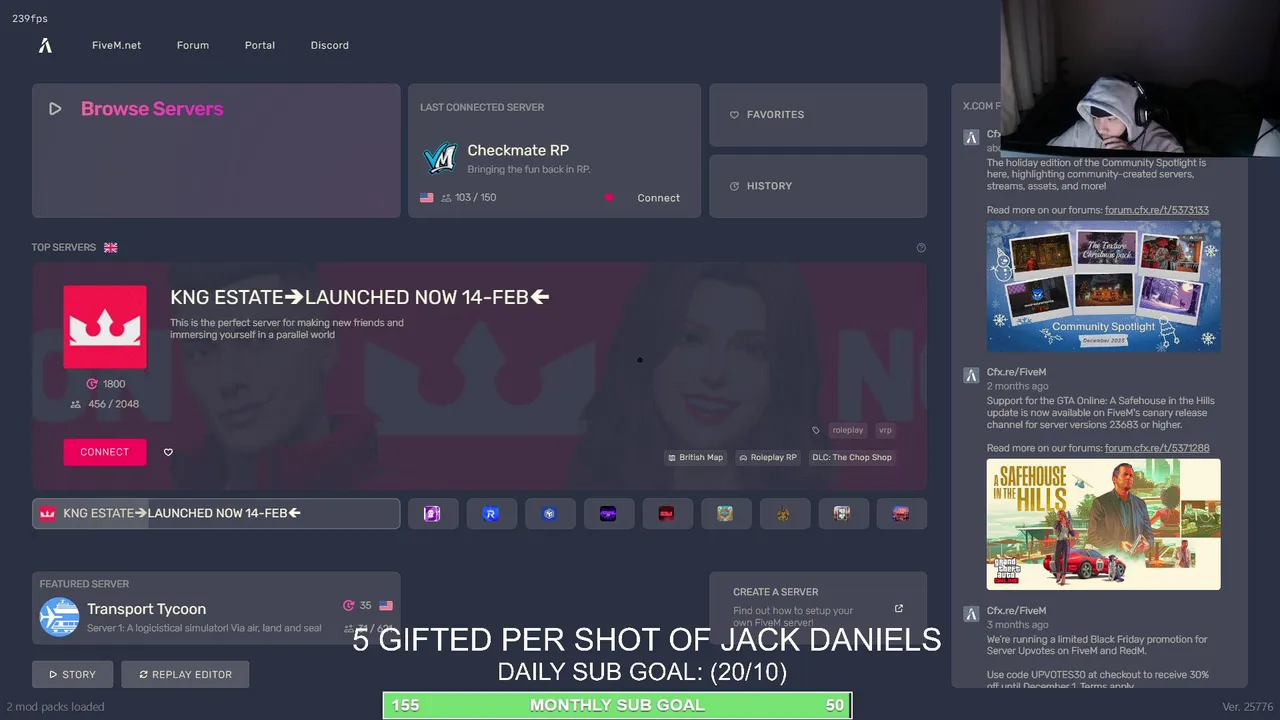Click the avatar icon of the 2-month-old post
Viewport: 1280px width, 720px height.
(970, 376)
